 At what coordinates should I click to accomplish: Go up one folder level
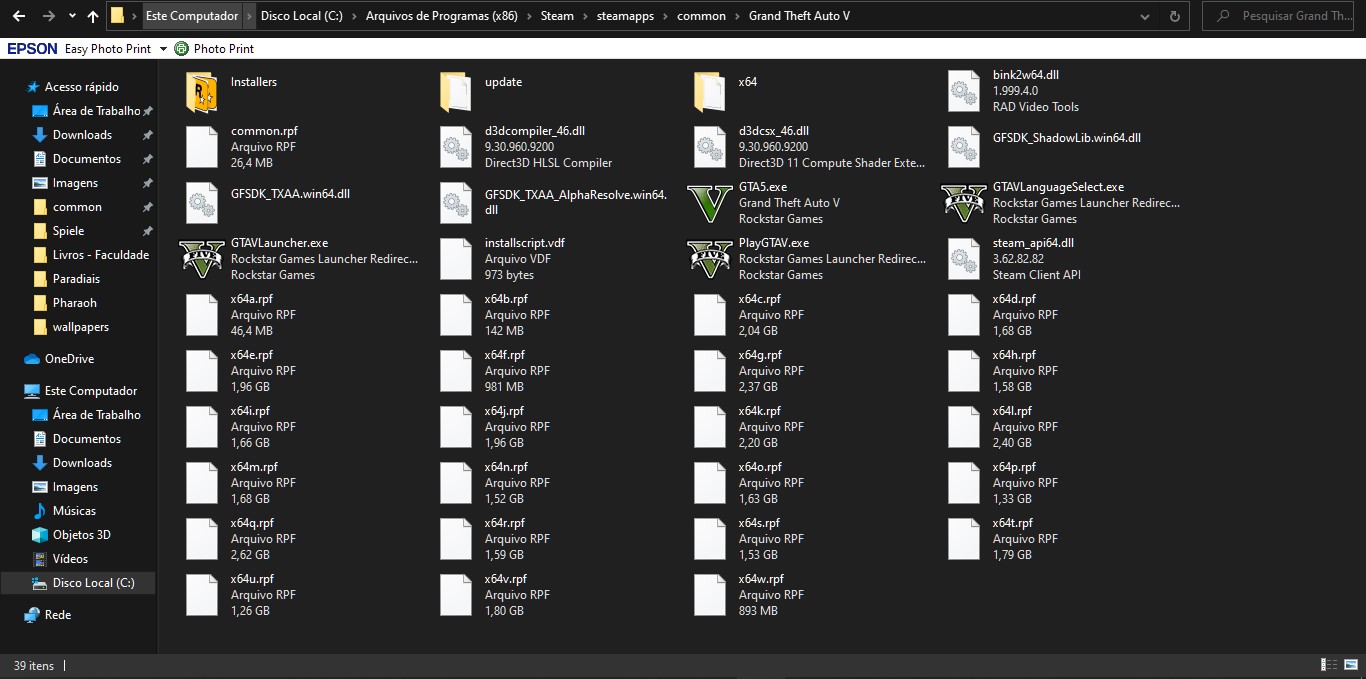[x=93, y=16]
